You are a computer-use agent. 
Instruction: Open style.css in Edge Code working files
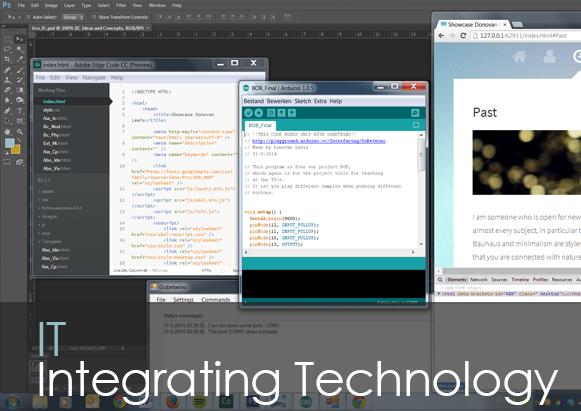[51, 110]
